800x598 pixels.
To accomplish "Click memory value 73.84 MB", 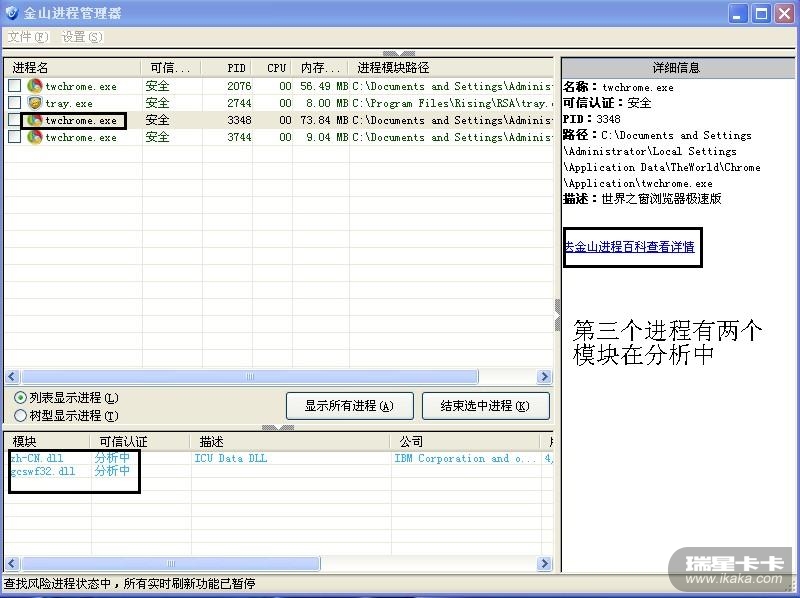I will (324, 120).
